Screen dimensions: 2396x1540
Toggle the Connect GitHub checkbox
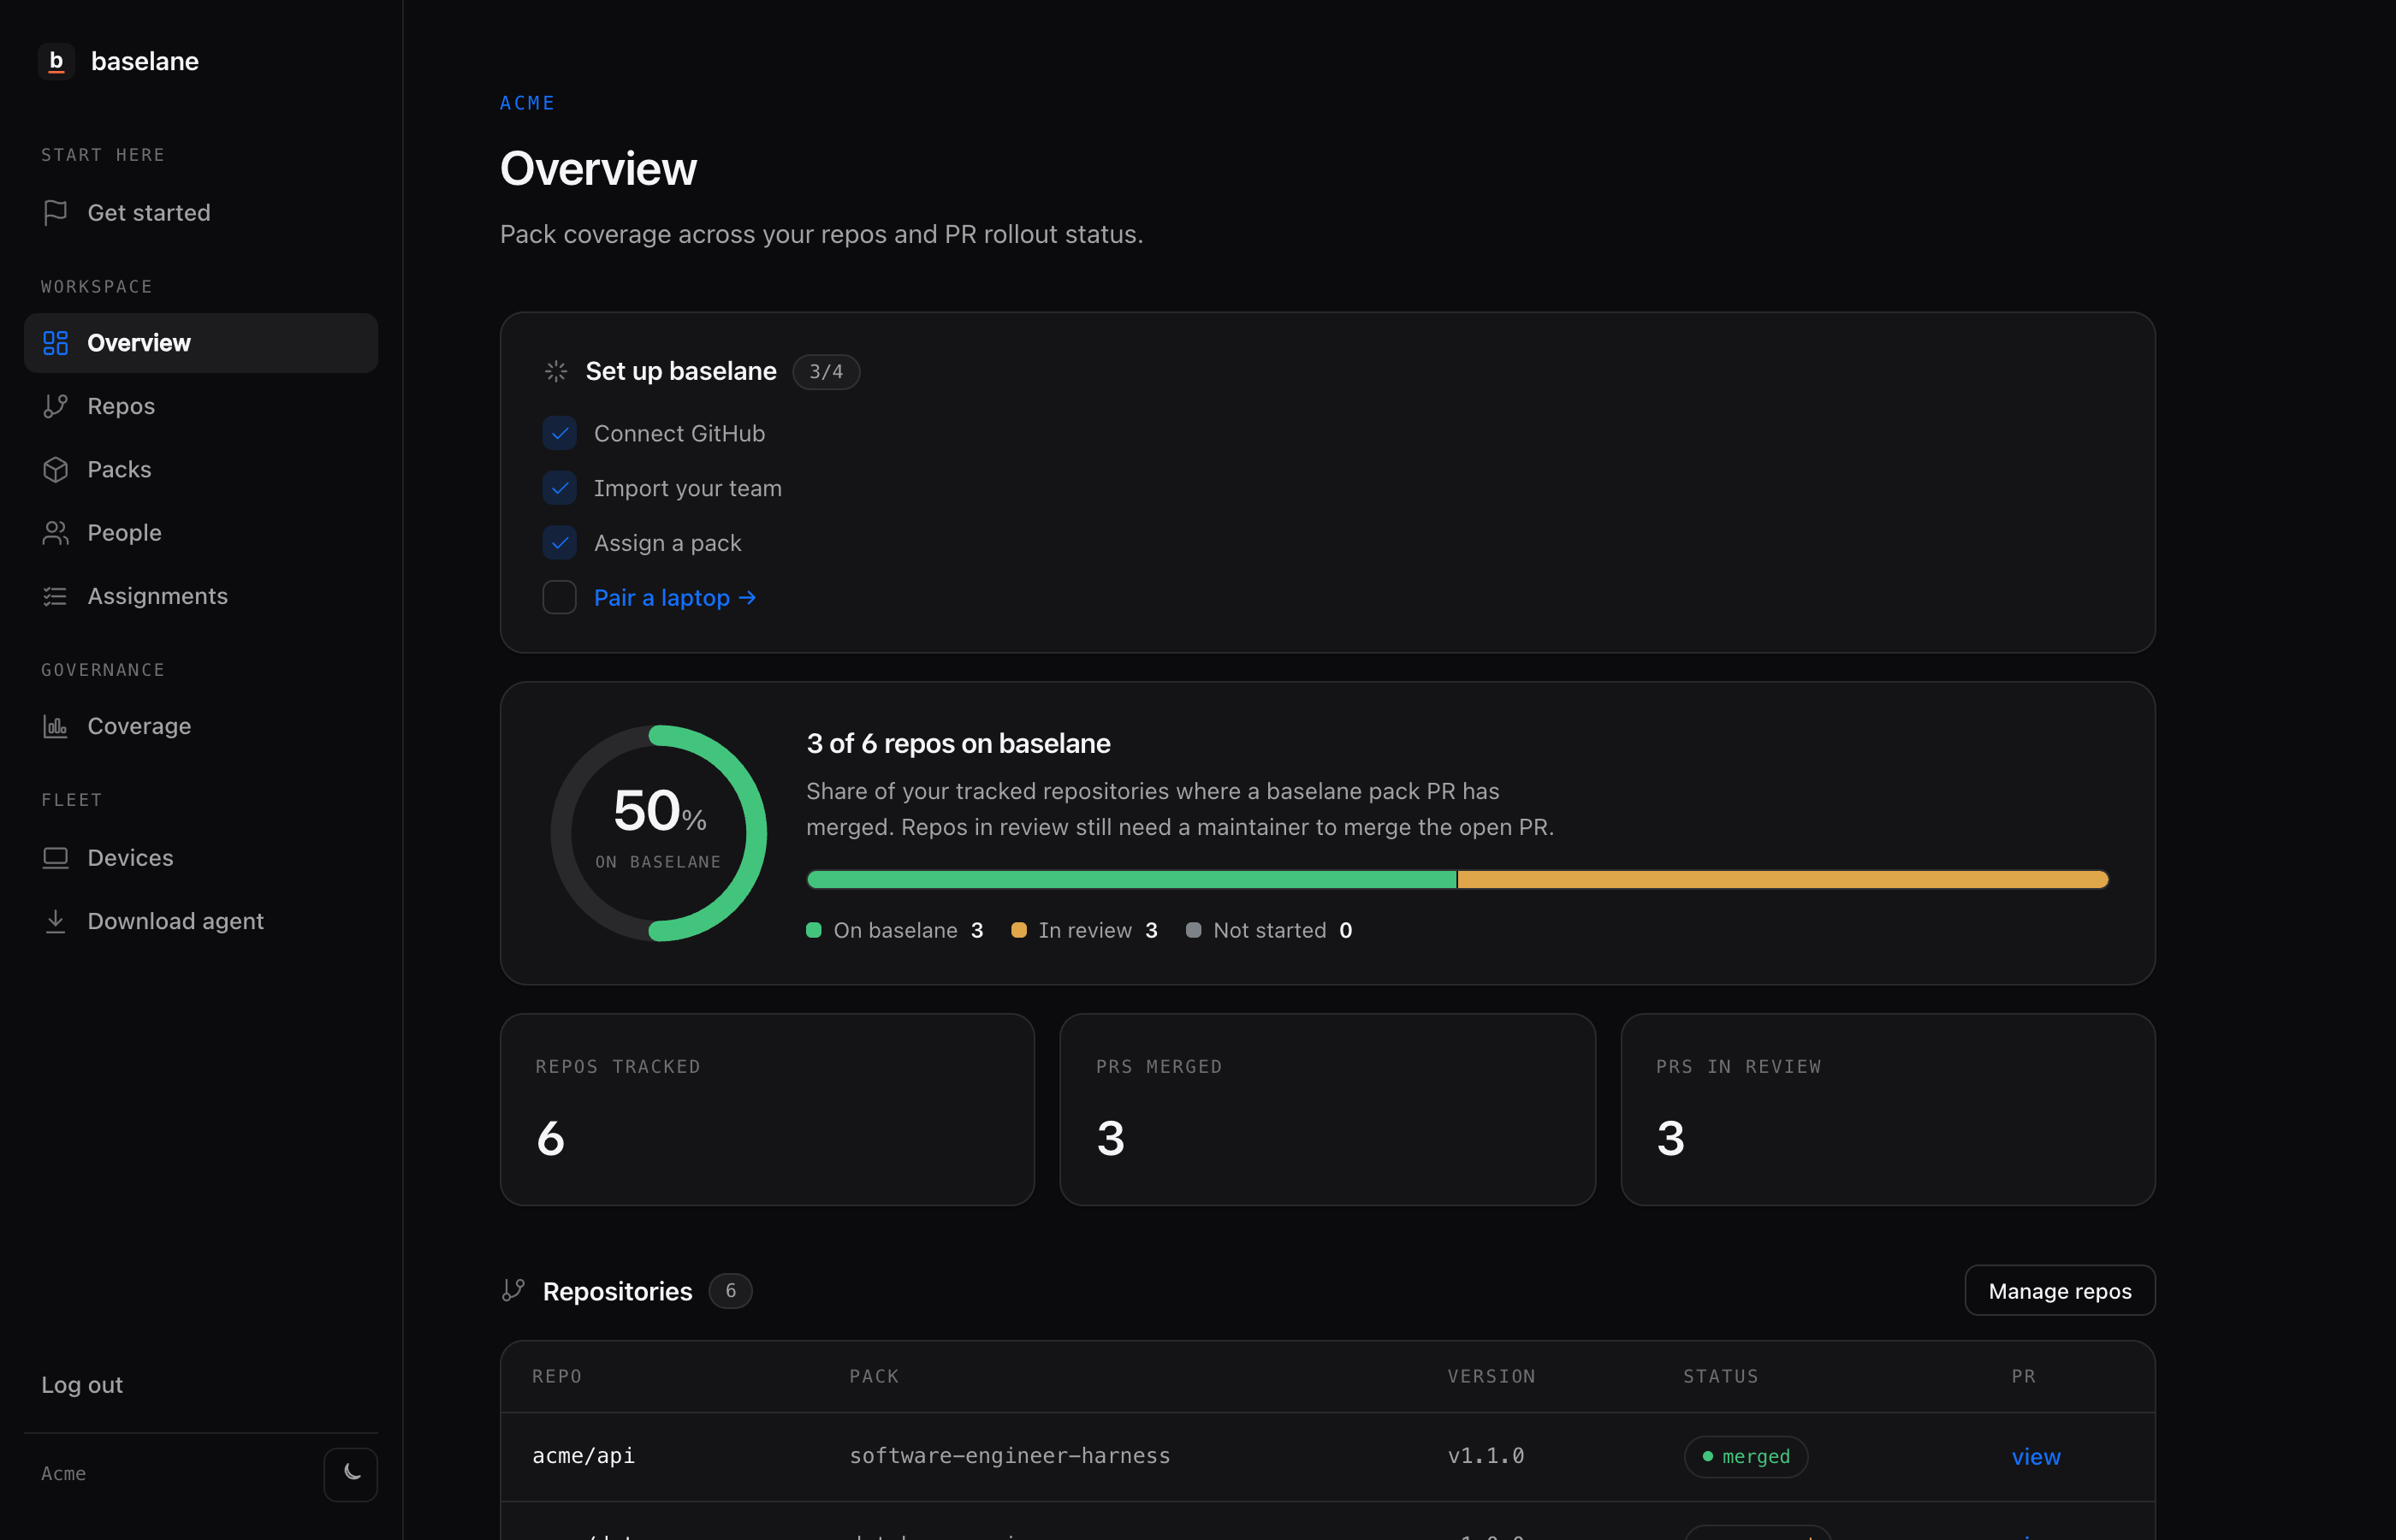point(560,433)
